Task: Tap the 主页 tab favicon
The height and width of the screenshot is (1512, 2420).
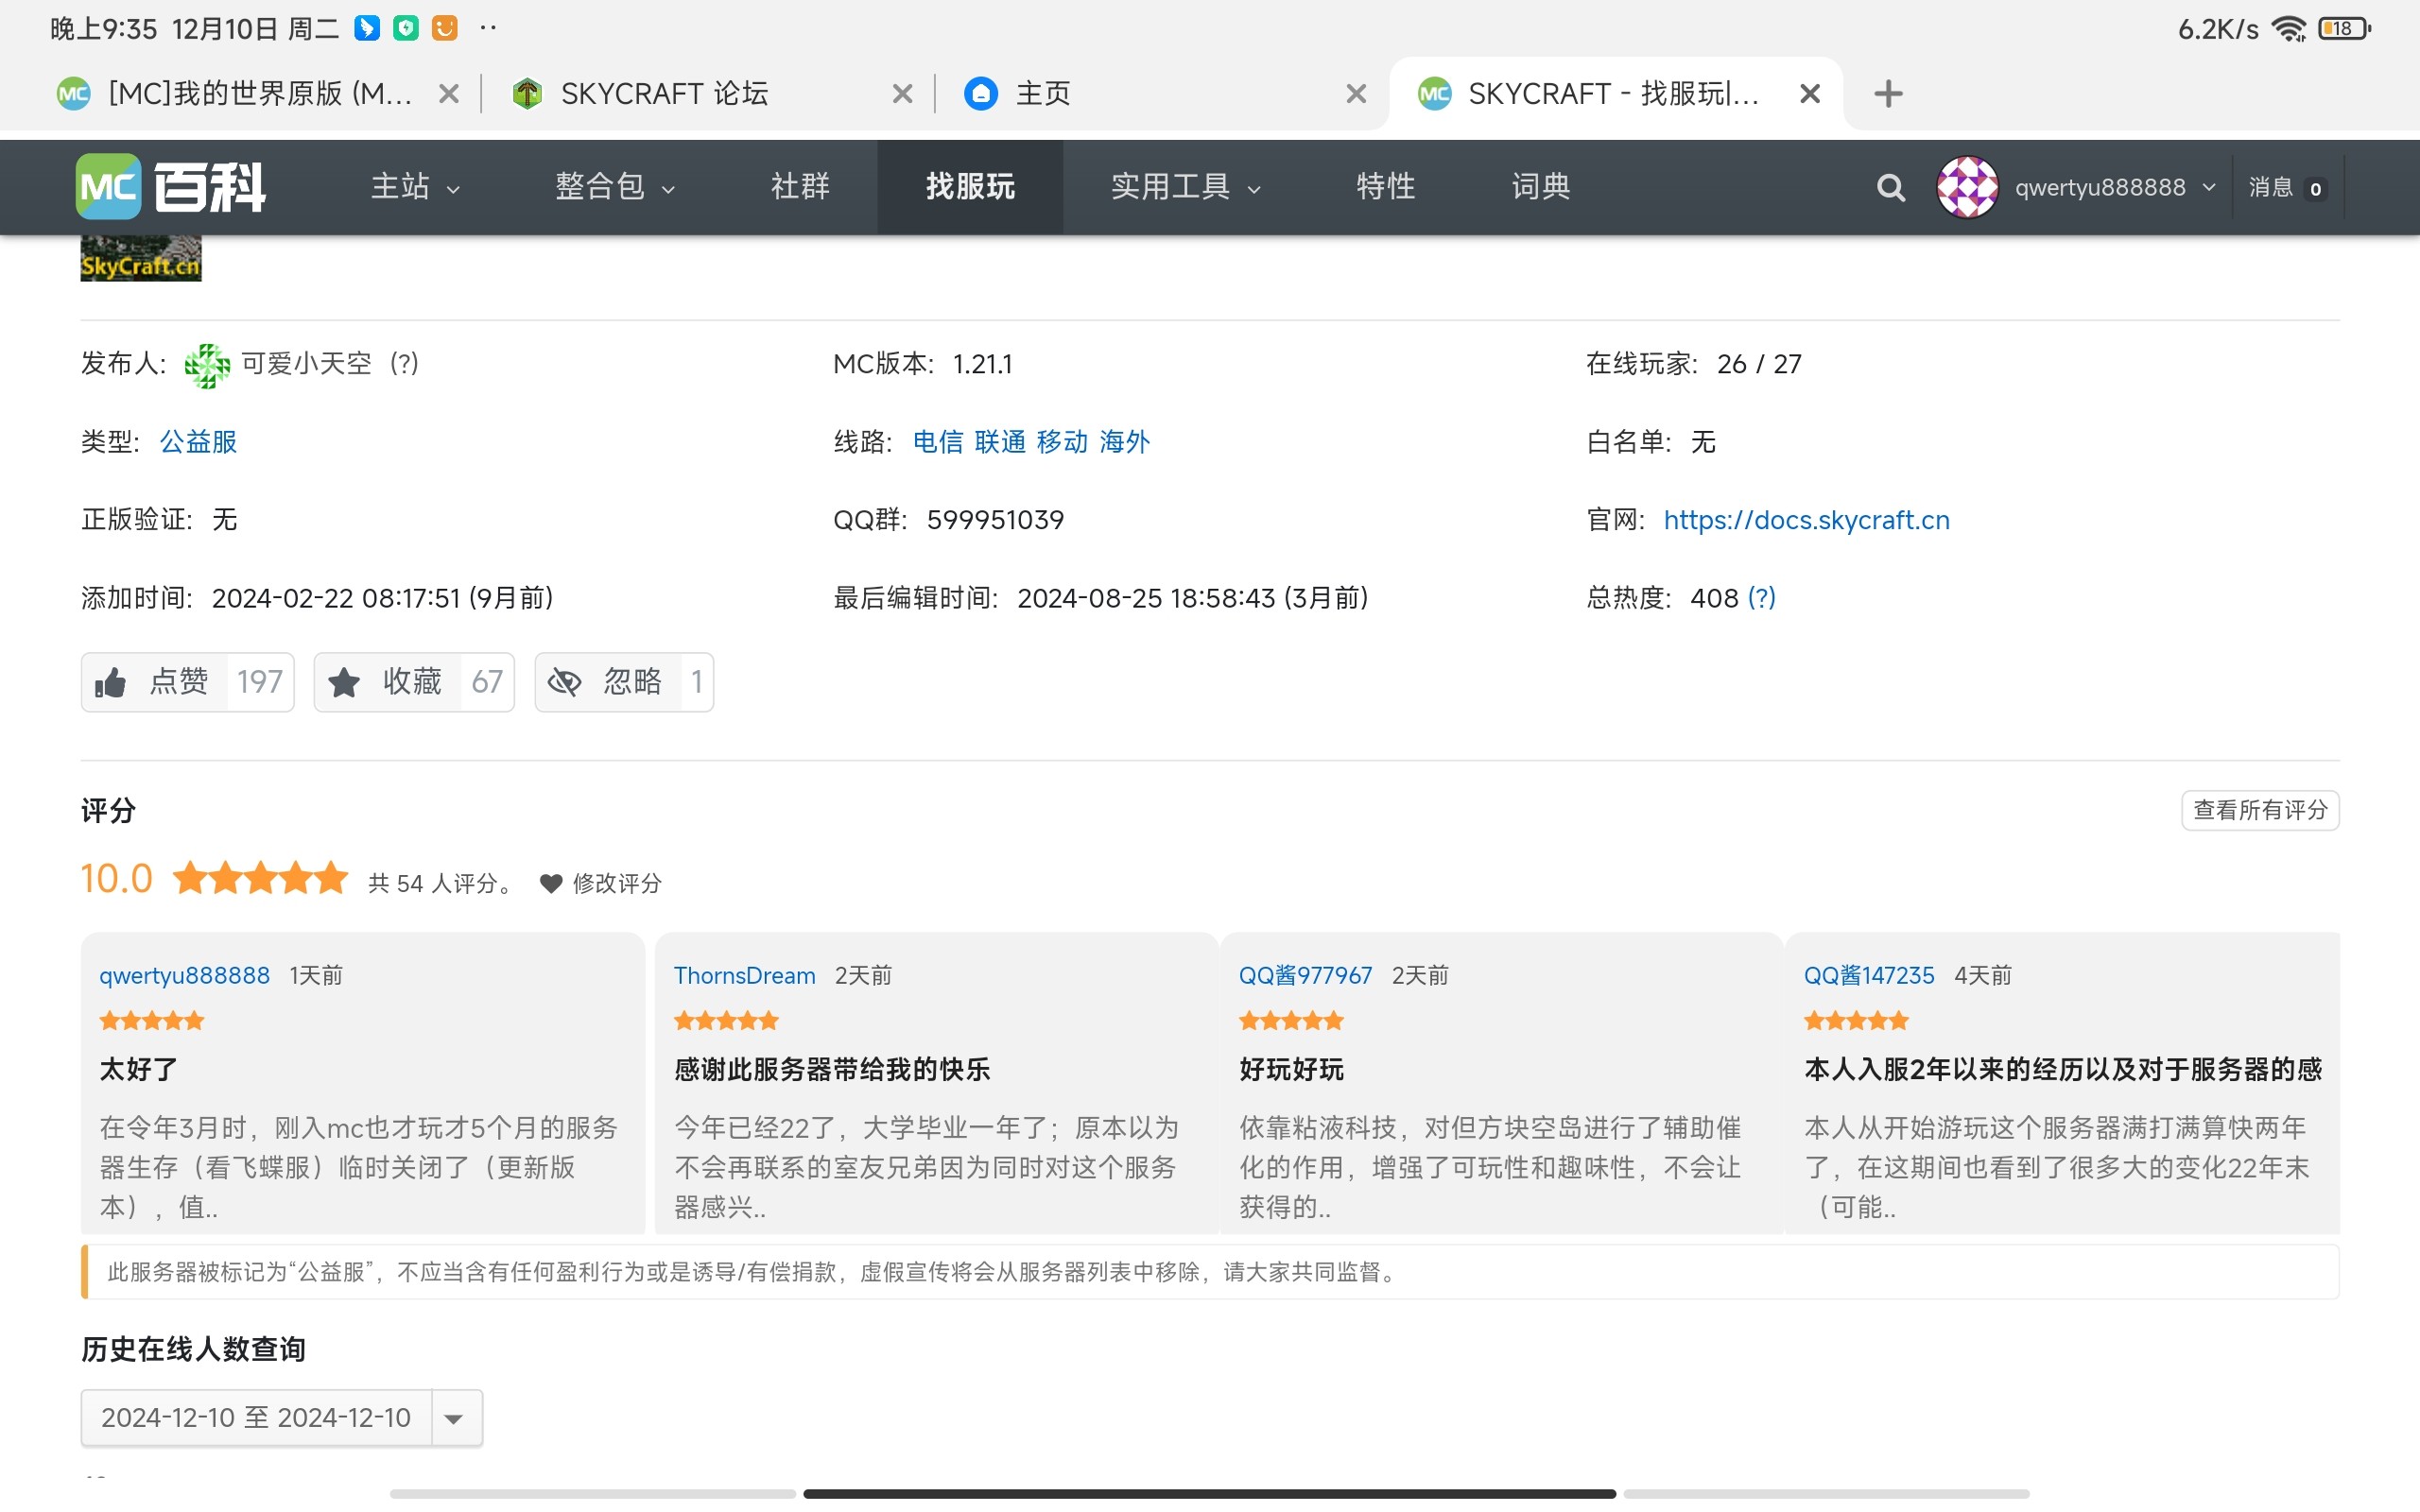Action: point(981,94)
